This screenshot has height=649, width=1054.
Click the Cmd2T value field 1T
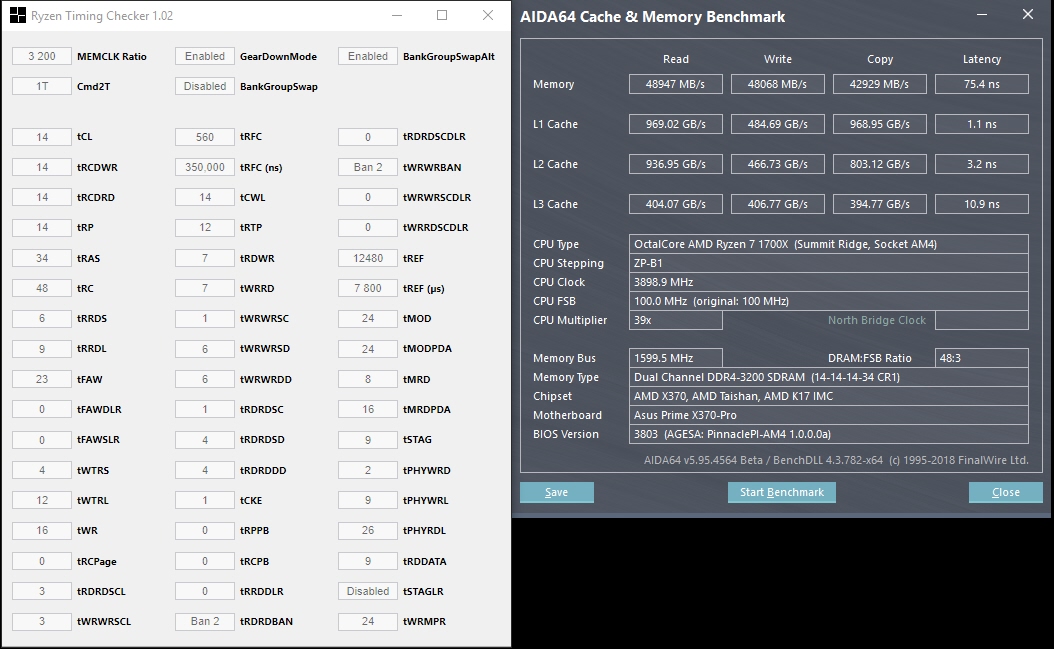pyautogui.click(x=42, y=86)
